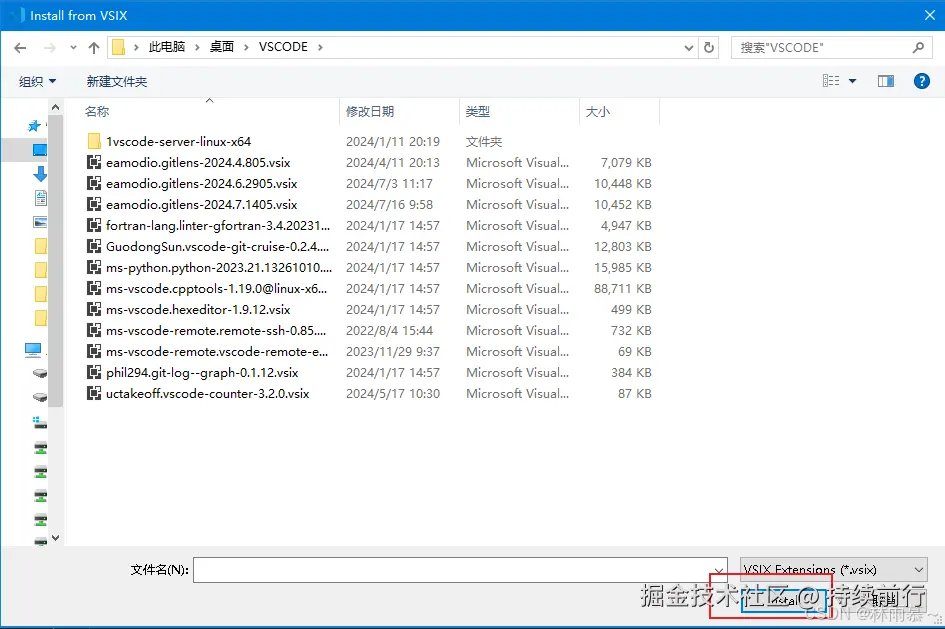Screen dimensions: 945x629
Task: Click the Install button
Action: click(x=781, y=600)
